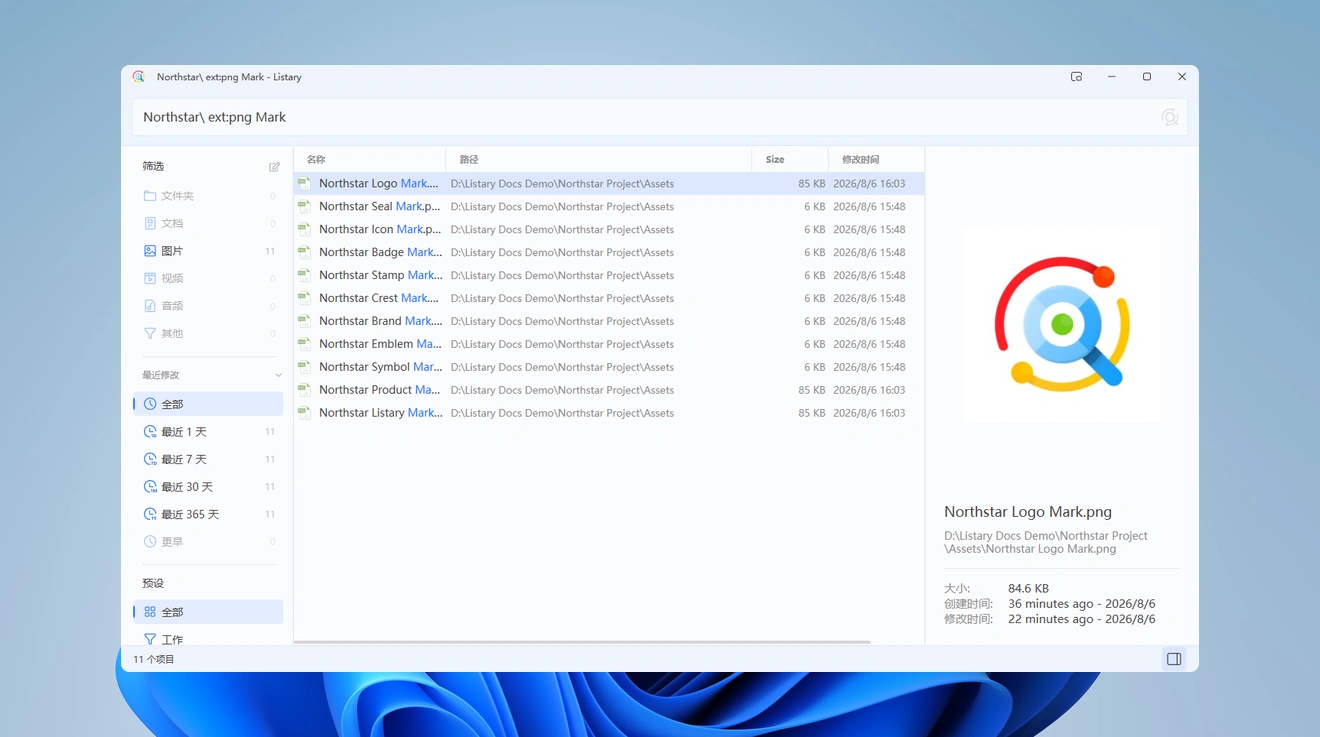The height and width of the screenshot is (737, 1320).
Task: Click PNG icon of Northstar Badge Mark row
Action: tap(304, 253)
